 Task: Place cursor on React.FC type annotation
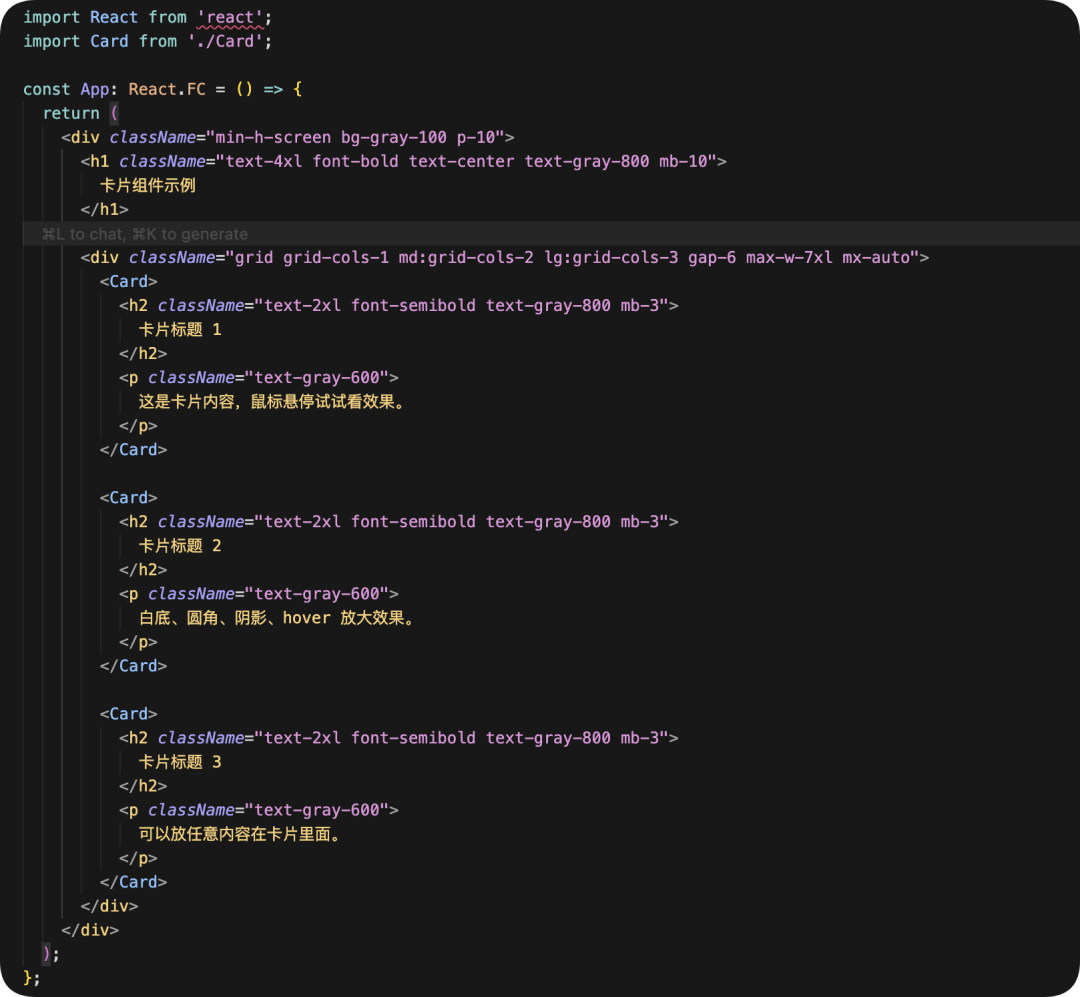pyautogui.click(x=167, y=90)
